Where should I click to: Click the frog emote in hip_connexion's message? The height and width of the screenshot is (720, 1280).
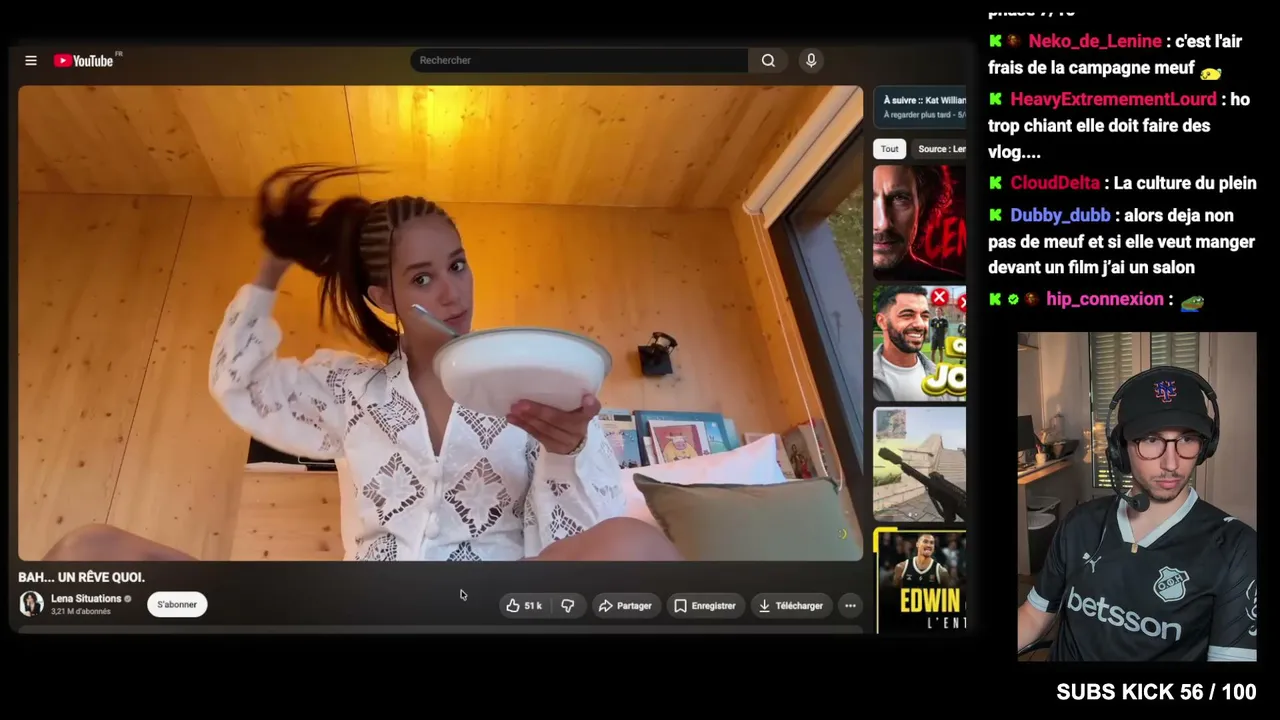(x=1192, y=301)
